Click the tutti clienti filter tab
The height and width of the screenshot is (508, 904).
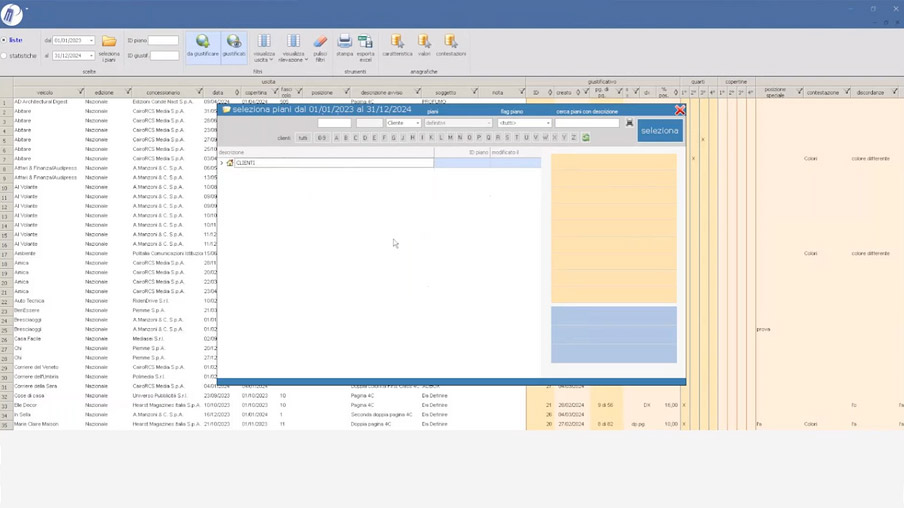click(303, 138)
